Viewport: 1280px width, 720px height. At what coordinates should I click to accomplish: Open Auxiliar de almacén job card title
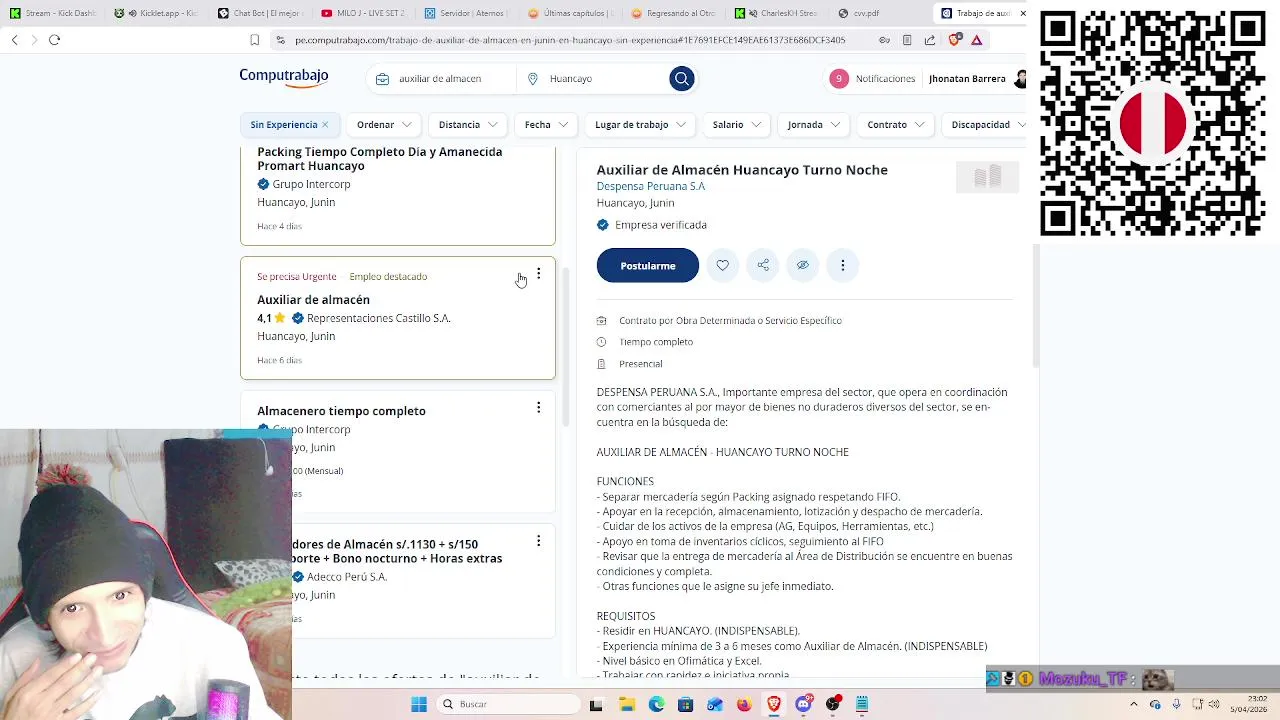[x=313, y=300]
